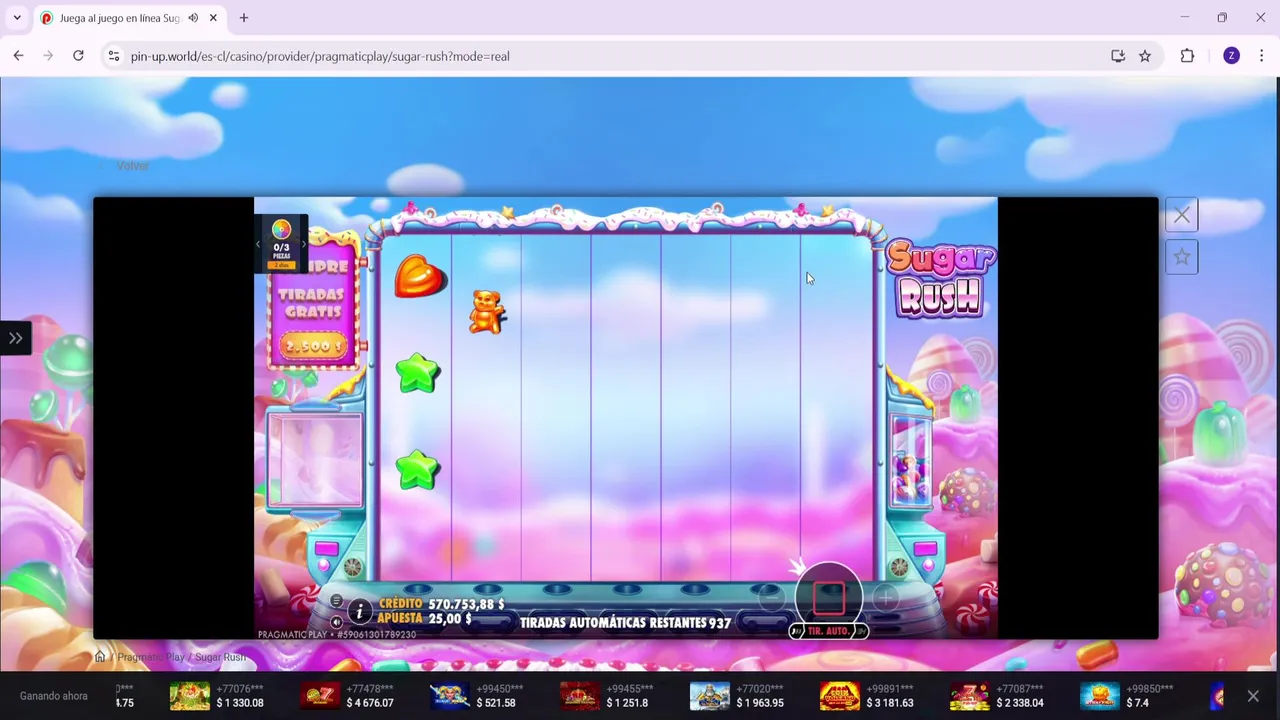Click the Volver back link
Viewport: 1280px width, 720px height.
click(132, 165)
